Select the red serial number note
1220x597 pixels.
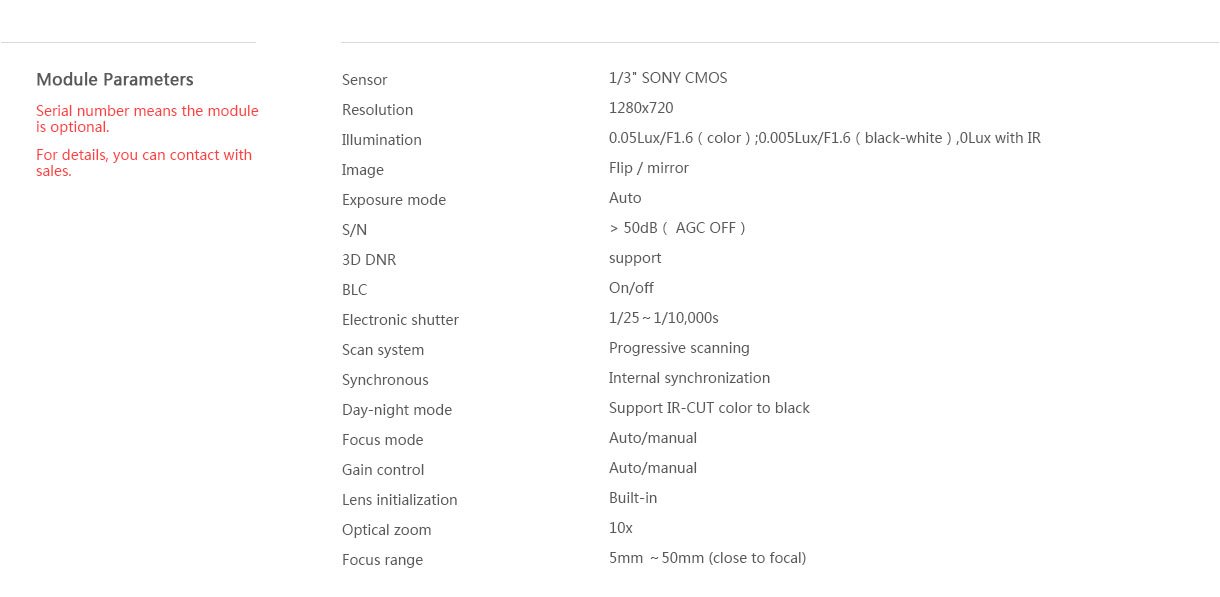point(147,119)
